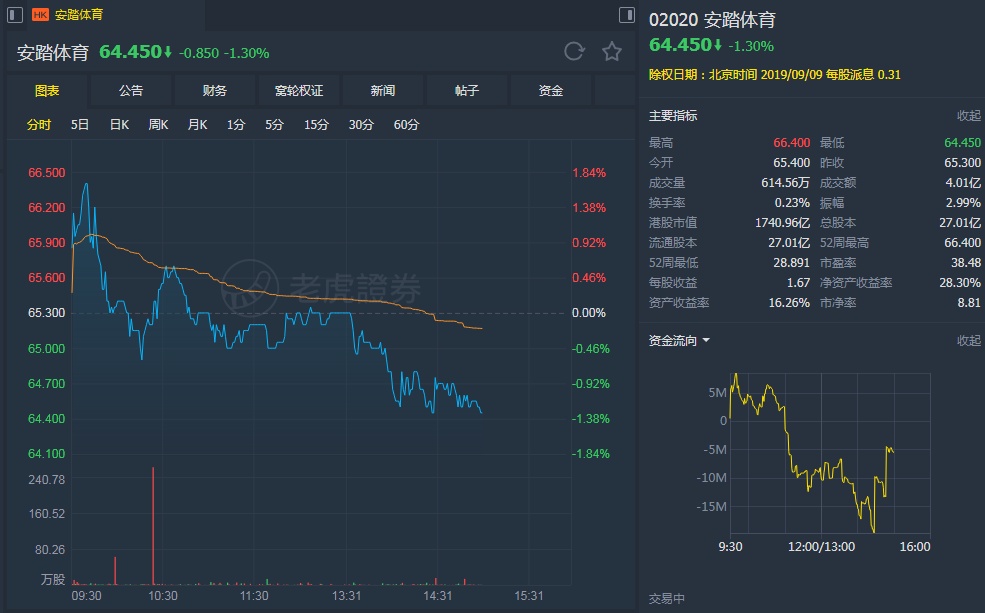The image size is (985, 613).
Task: Click the tall volume bar near 10:30
Action: click(x=153, y=525)
